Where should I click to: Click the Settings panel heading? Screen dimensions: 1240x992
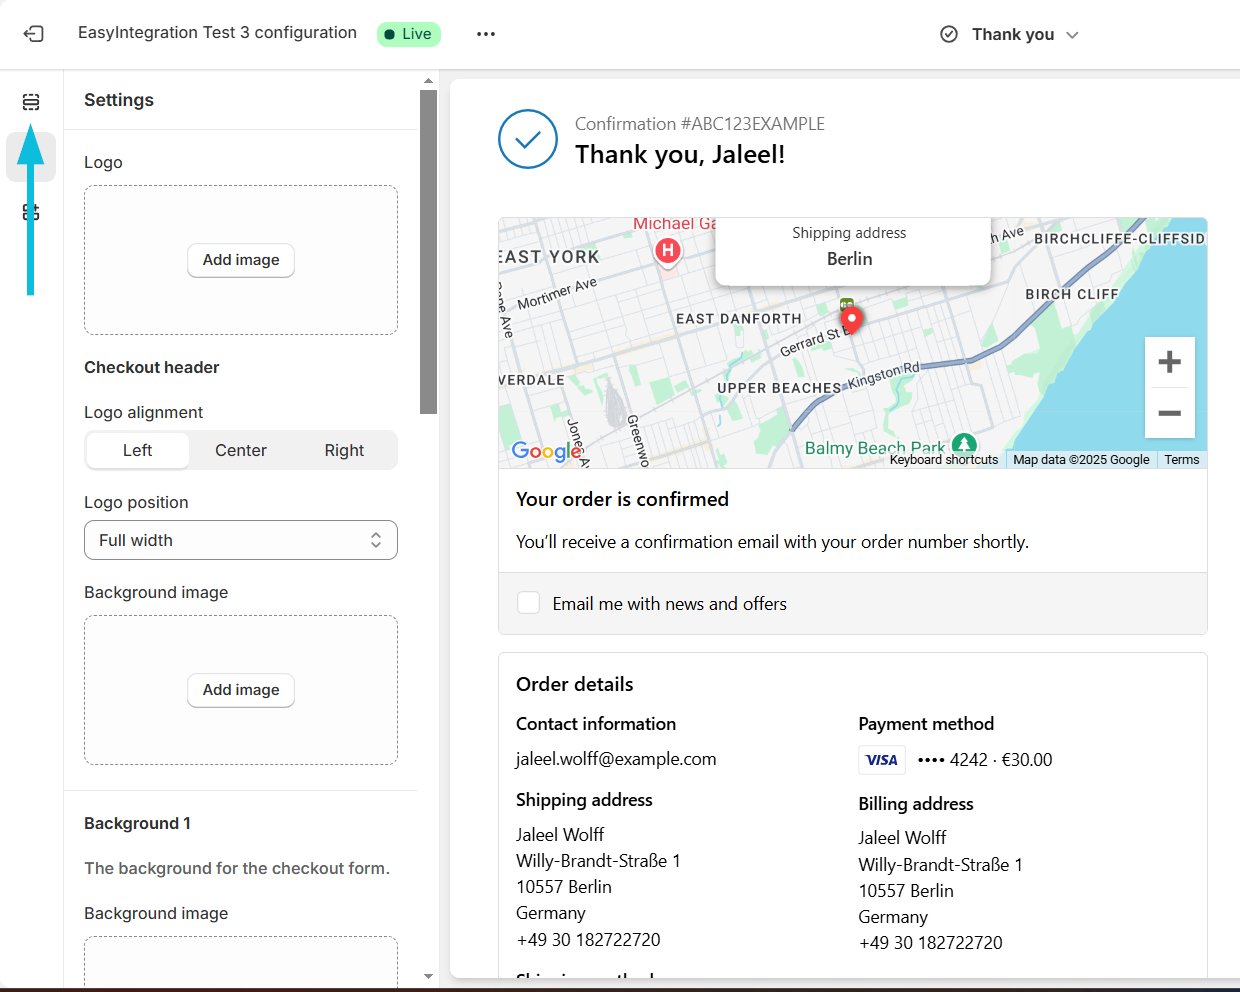(119, 100)
